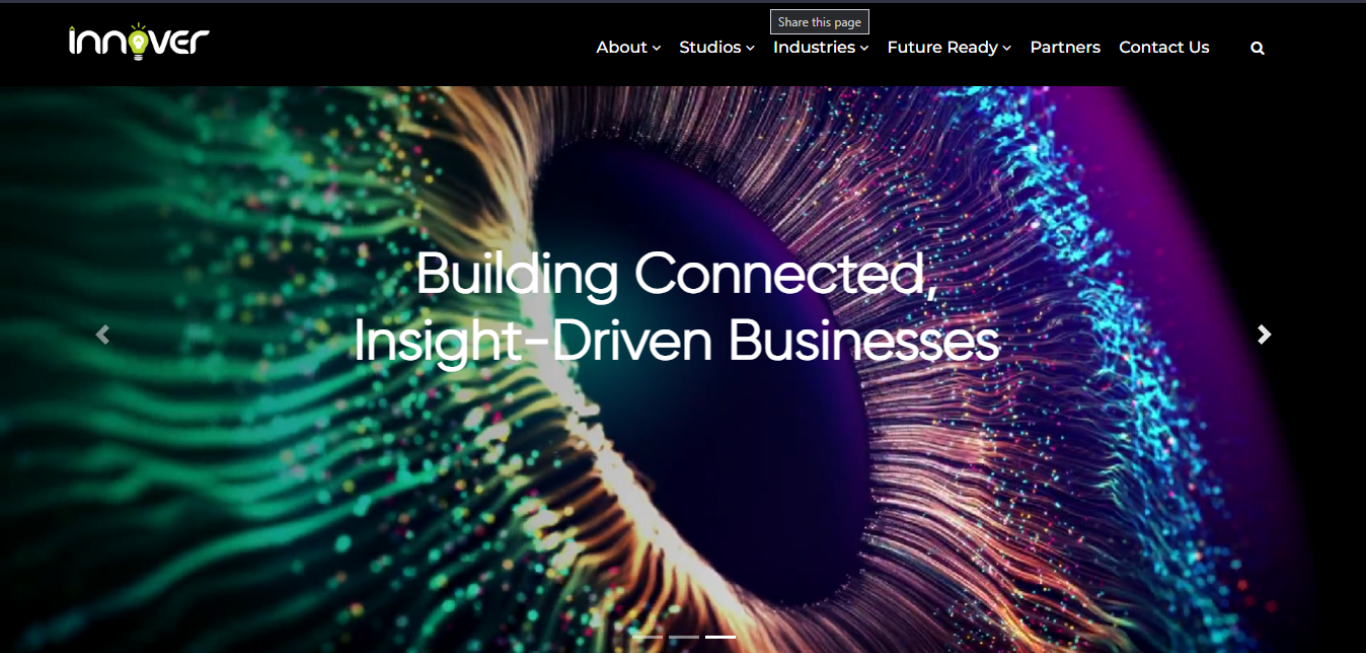Expand the Studios chevron arrow
Image resolution: width=1366 pixels, height=653 pixels.
[750, 48]
